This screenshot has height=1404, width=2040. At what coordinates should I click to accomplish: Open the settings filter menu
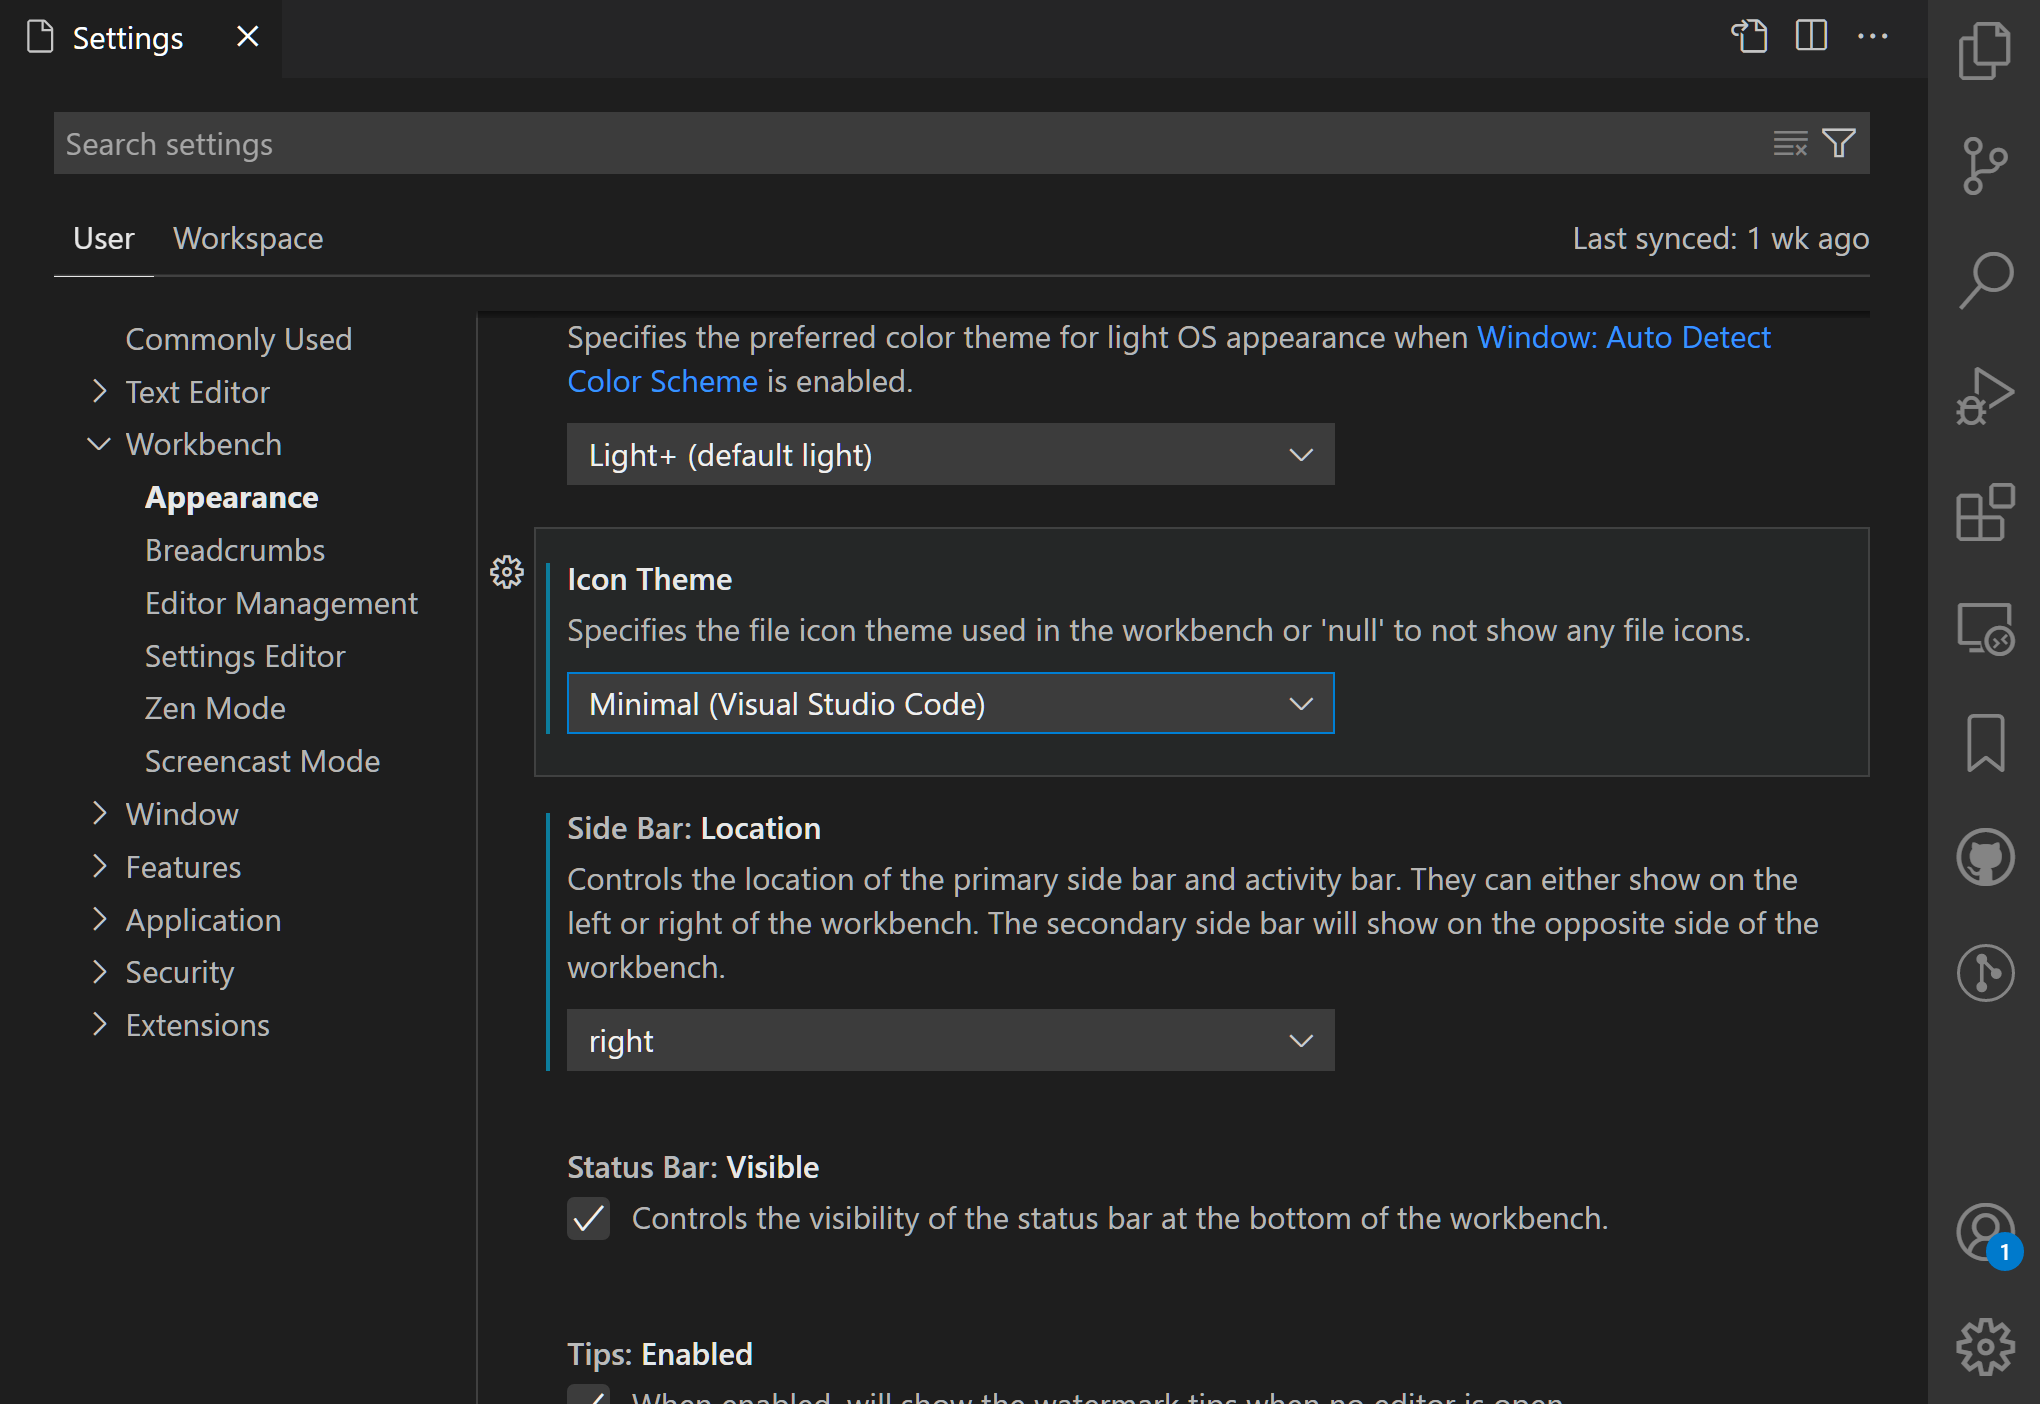[1838, 142]
